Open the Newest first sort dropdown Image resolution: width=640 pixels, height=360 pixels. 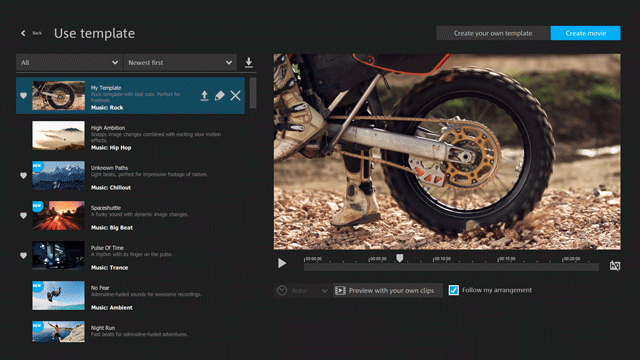pyautogui.click(x=180, y=62)
